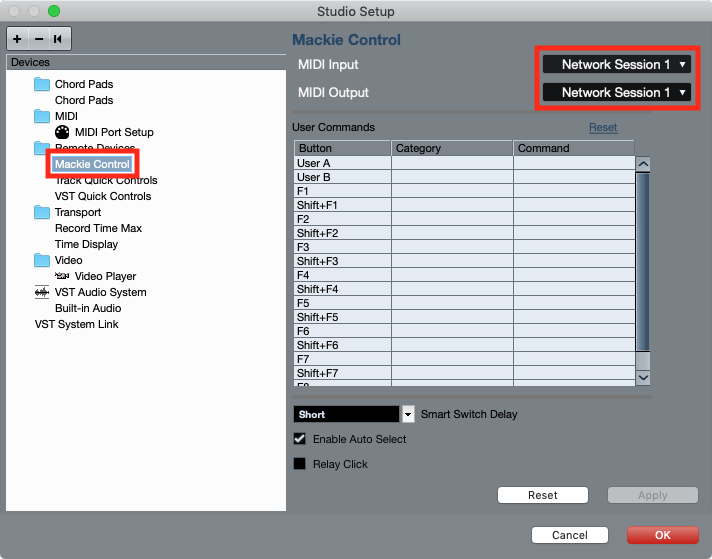The width and height of the screenshot is (712, 559).
Task: Click the reset-to-start arrow button beside minus
Action: 59,39
